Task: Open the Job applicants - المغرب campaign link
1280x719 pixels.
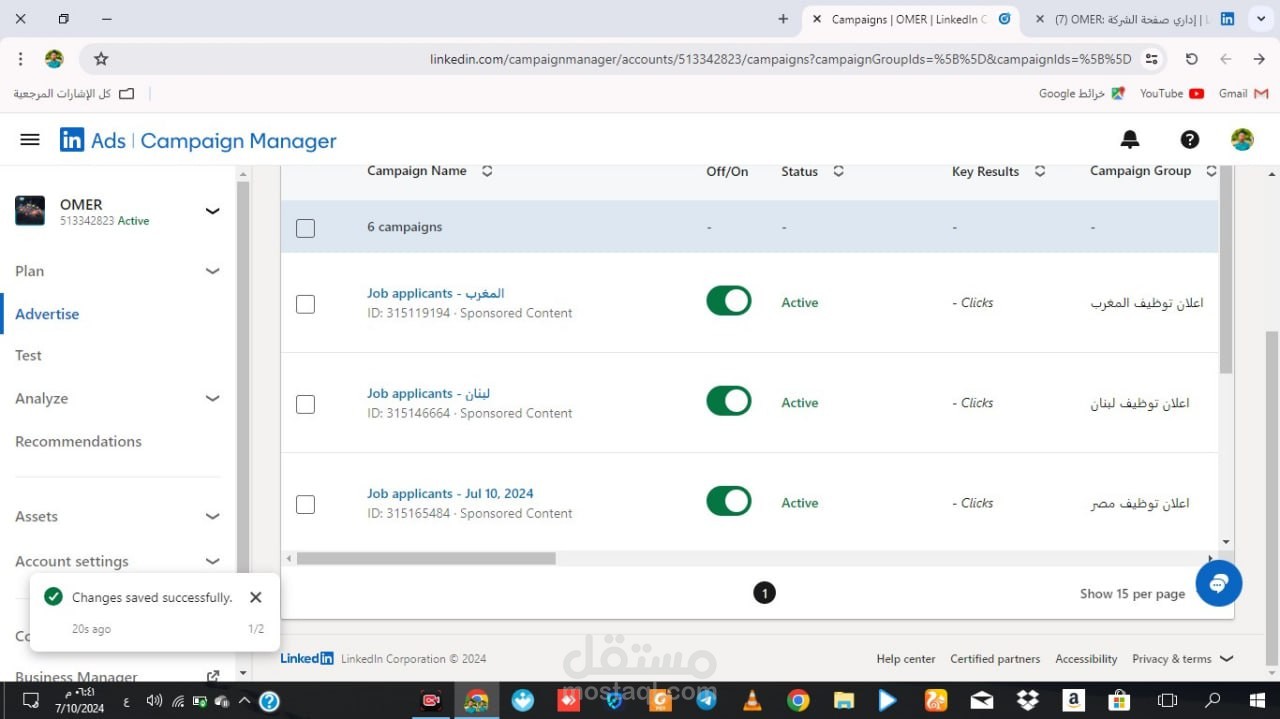Action: (x=435, y=293)
